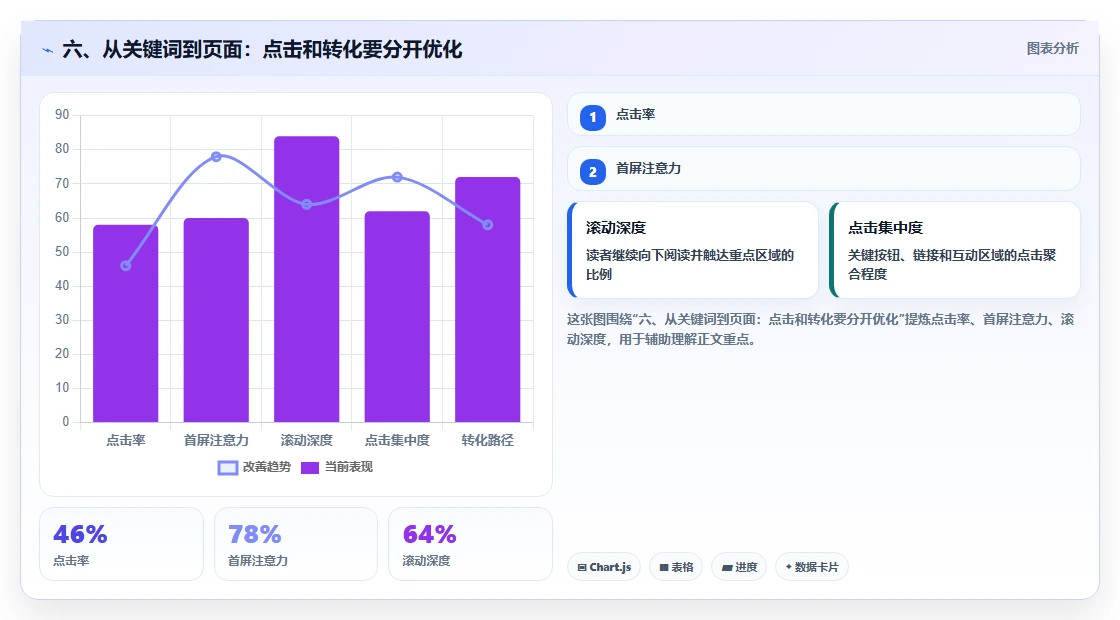This screenshot has width=1120, height=620.
Task: Click the section title 六、从关键词到页面
Action: 262,49
